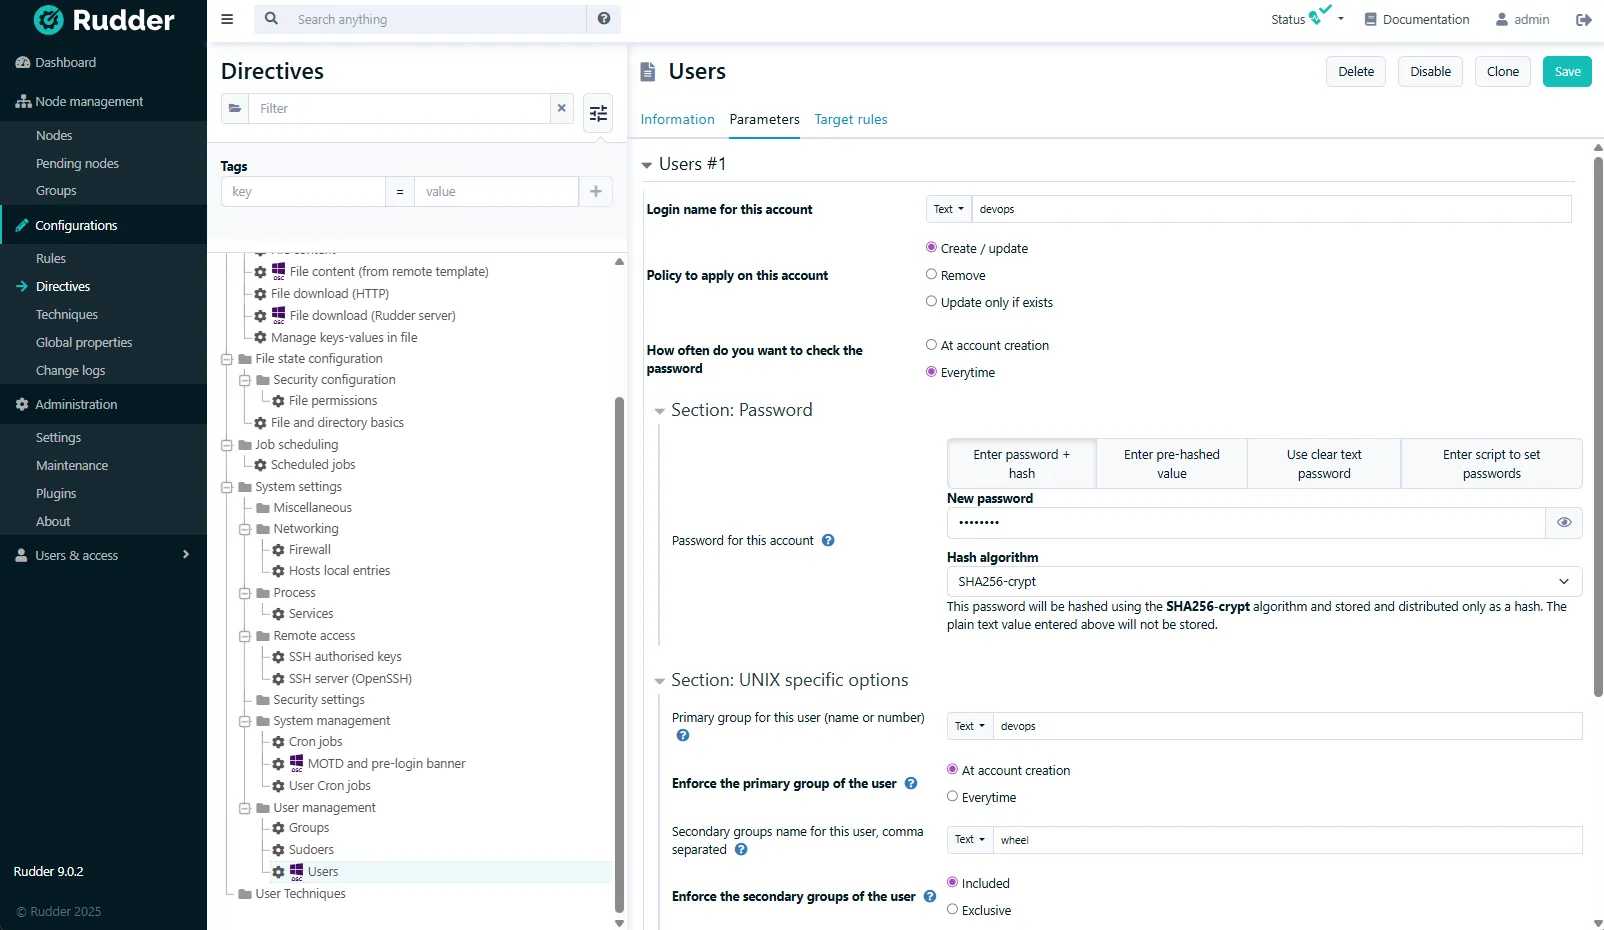The image size is (1604, 930).
Task: Select the Remove policy radio button
Action: 931,275
